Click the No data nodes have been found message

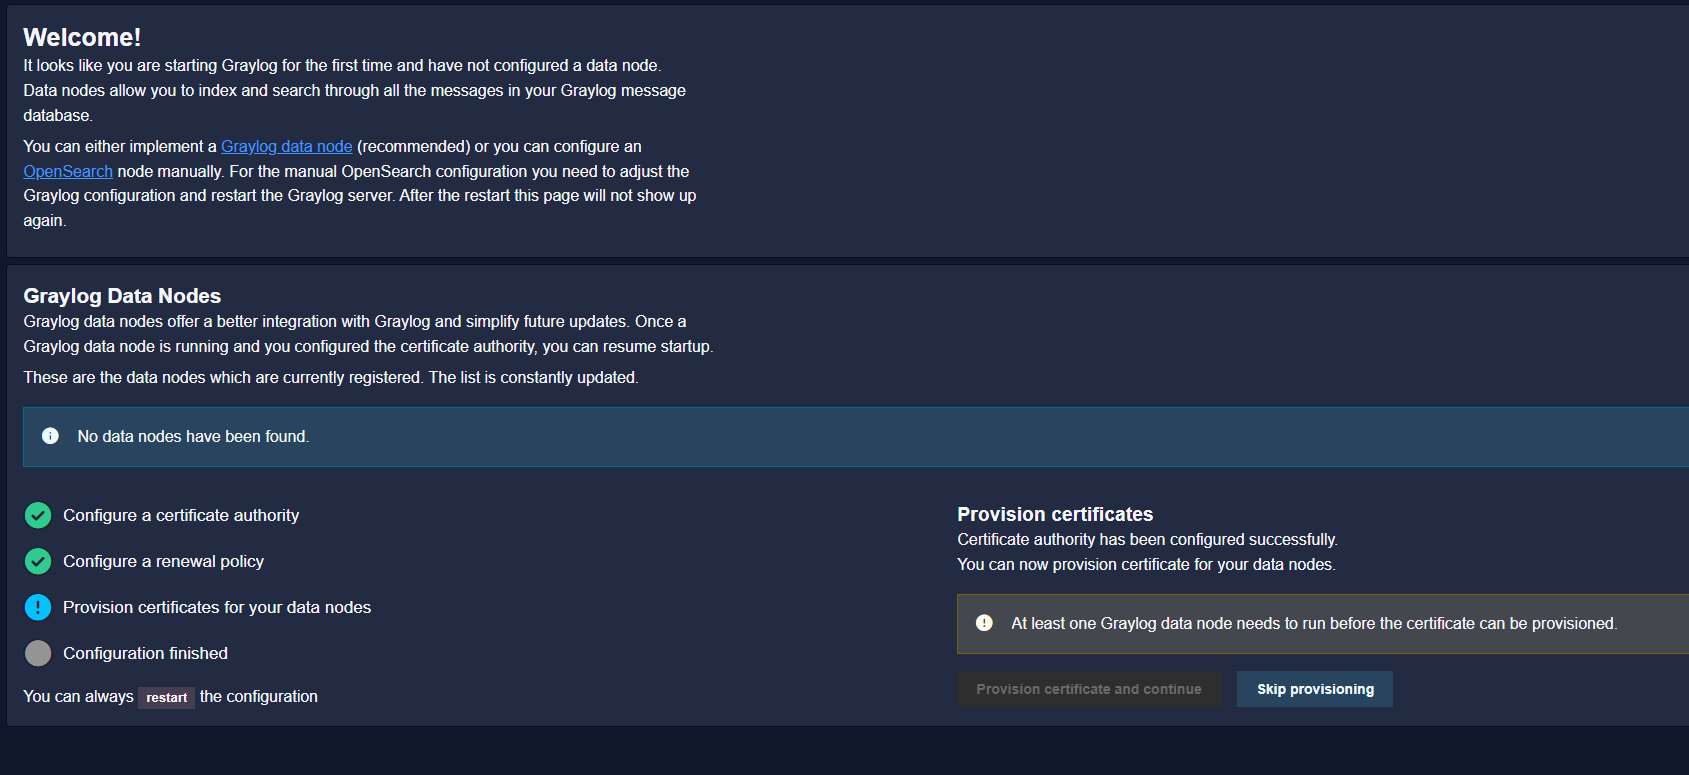[193, 436]
